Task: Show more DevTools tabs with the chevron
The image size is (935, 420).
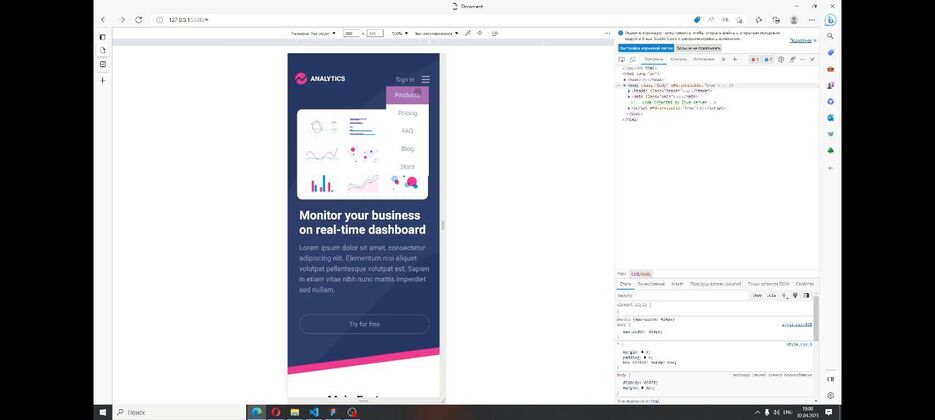Action: coord(723,59)
